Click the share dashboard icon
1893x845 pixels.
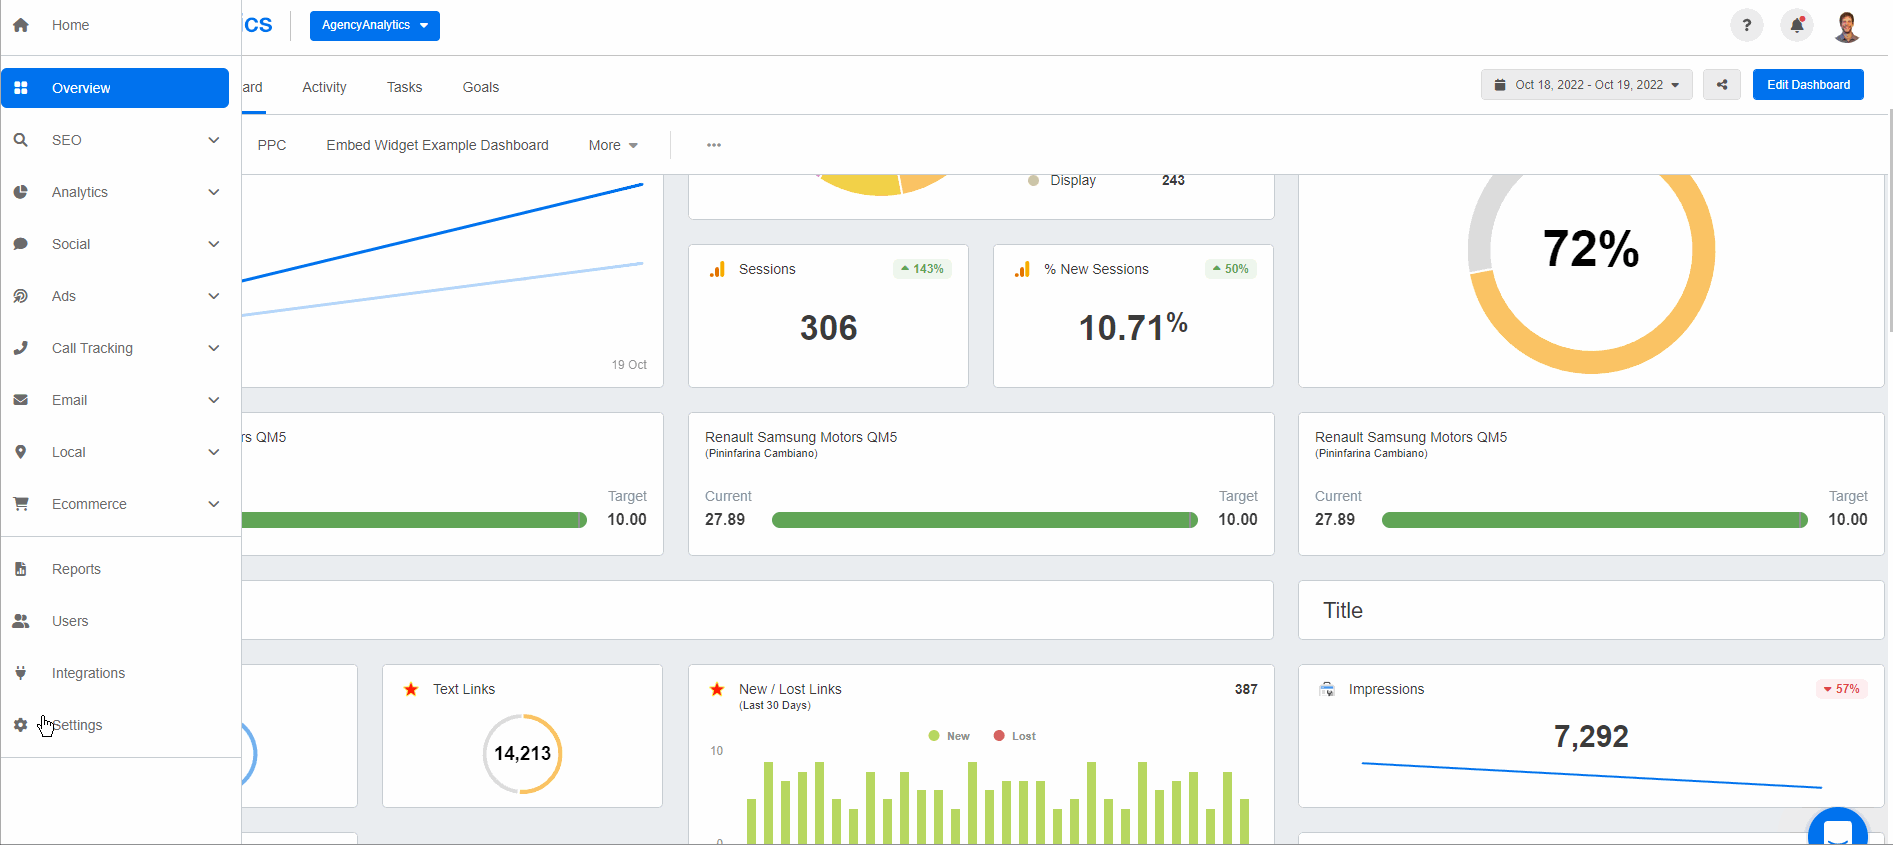tap(1722, 85)
